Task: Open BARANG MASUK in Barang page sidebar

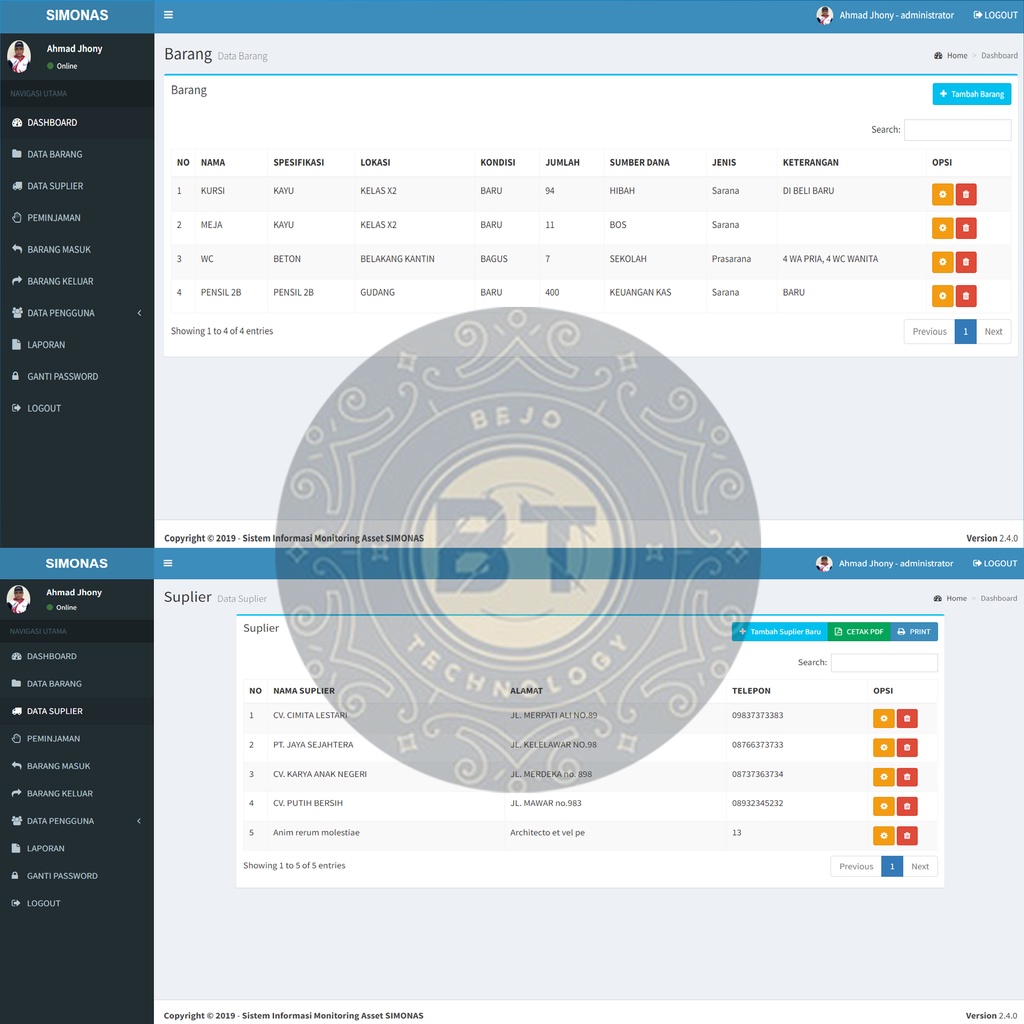Action: 77,249
